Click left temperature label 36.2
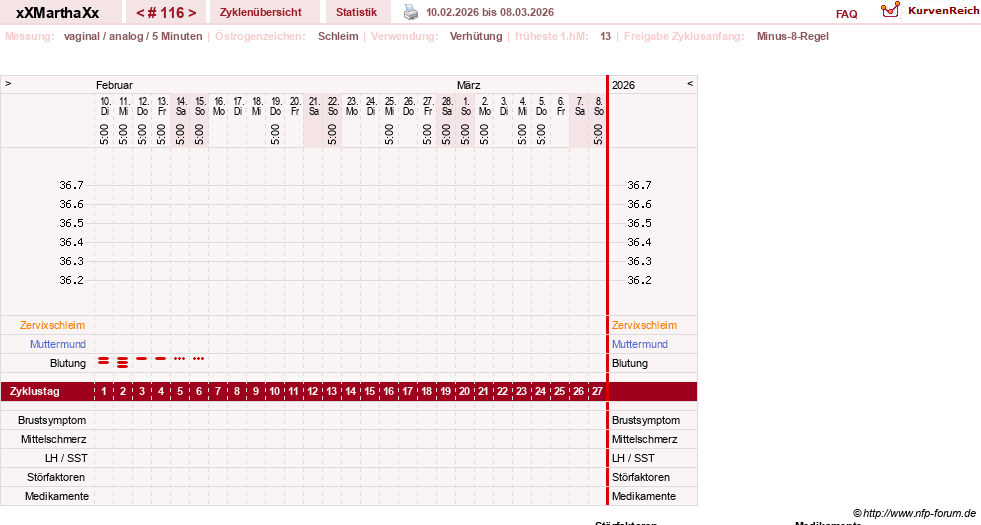Viewport: 981px width, 525px height. tap(71, 280)
